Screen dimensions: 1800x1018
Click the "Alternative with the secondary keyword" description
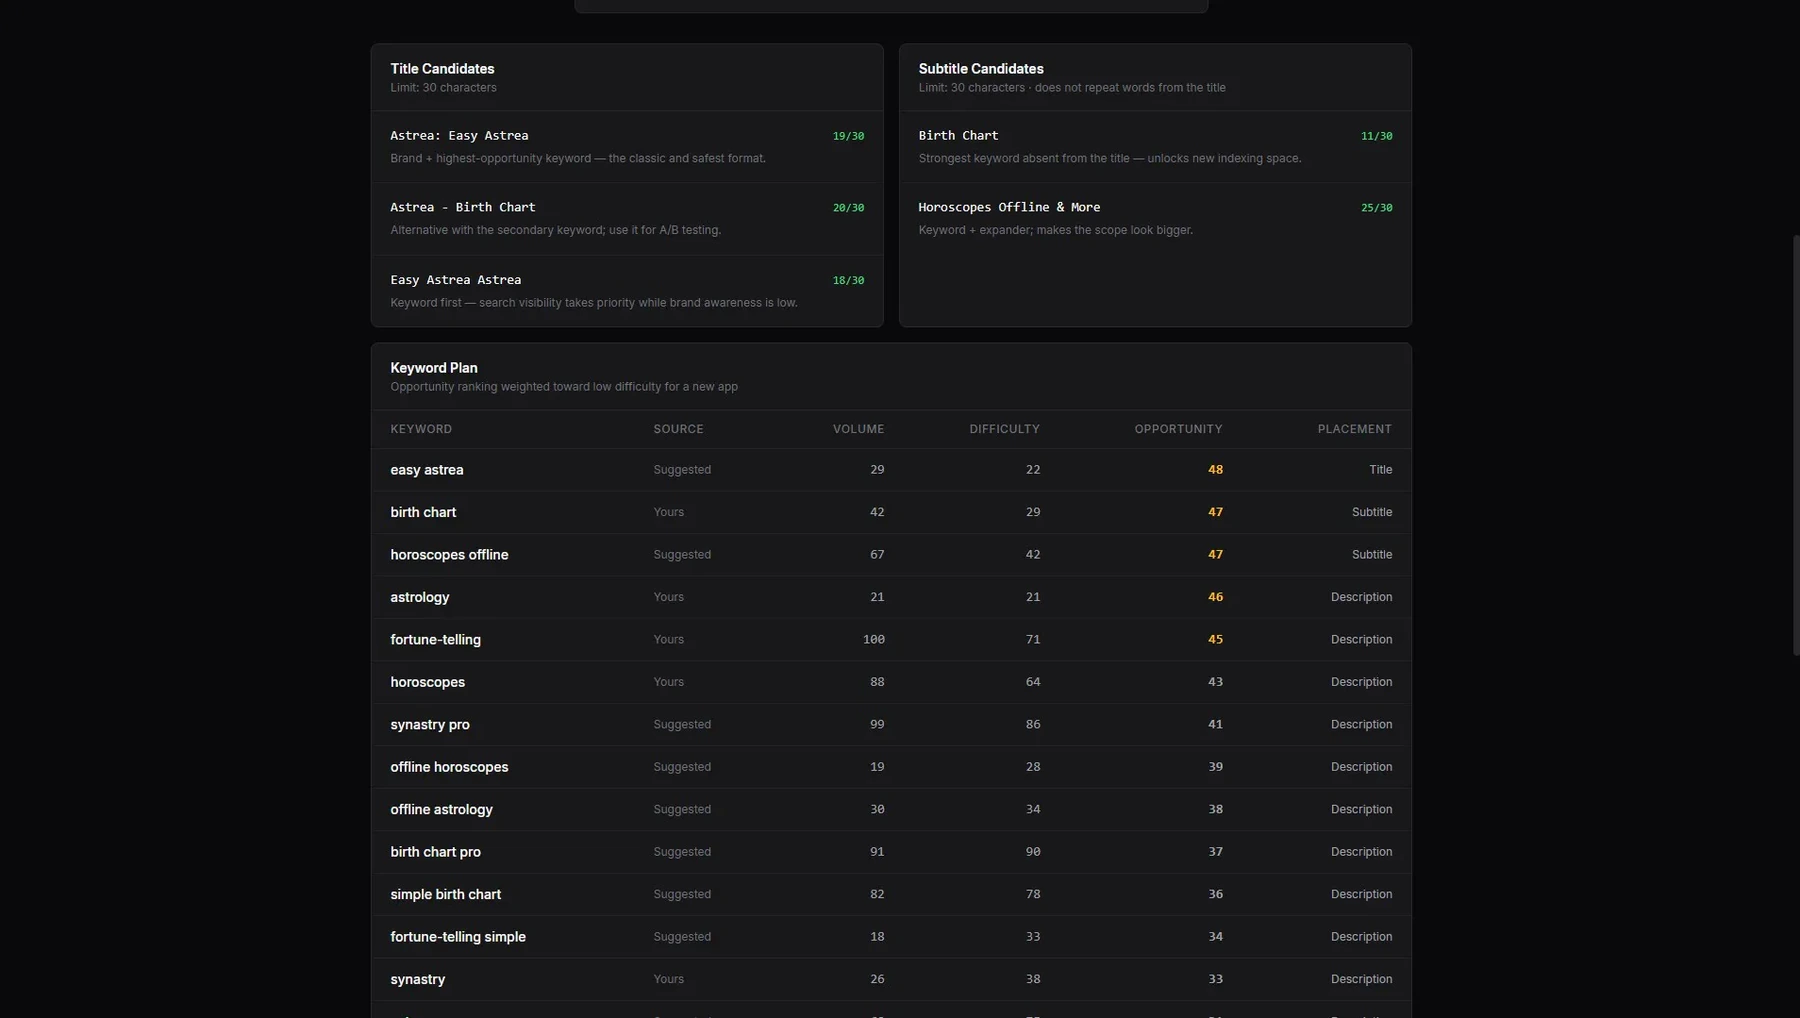(x=555, y=230)
